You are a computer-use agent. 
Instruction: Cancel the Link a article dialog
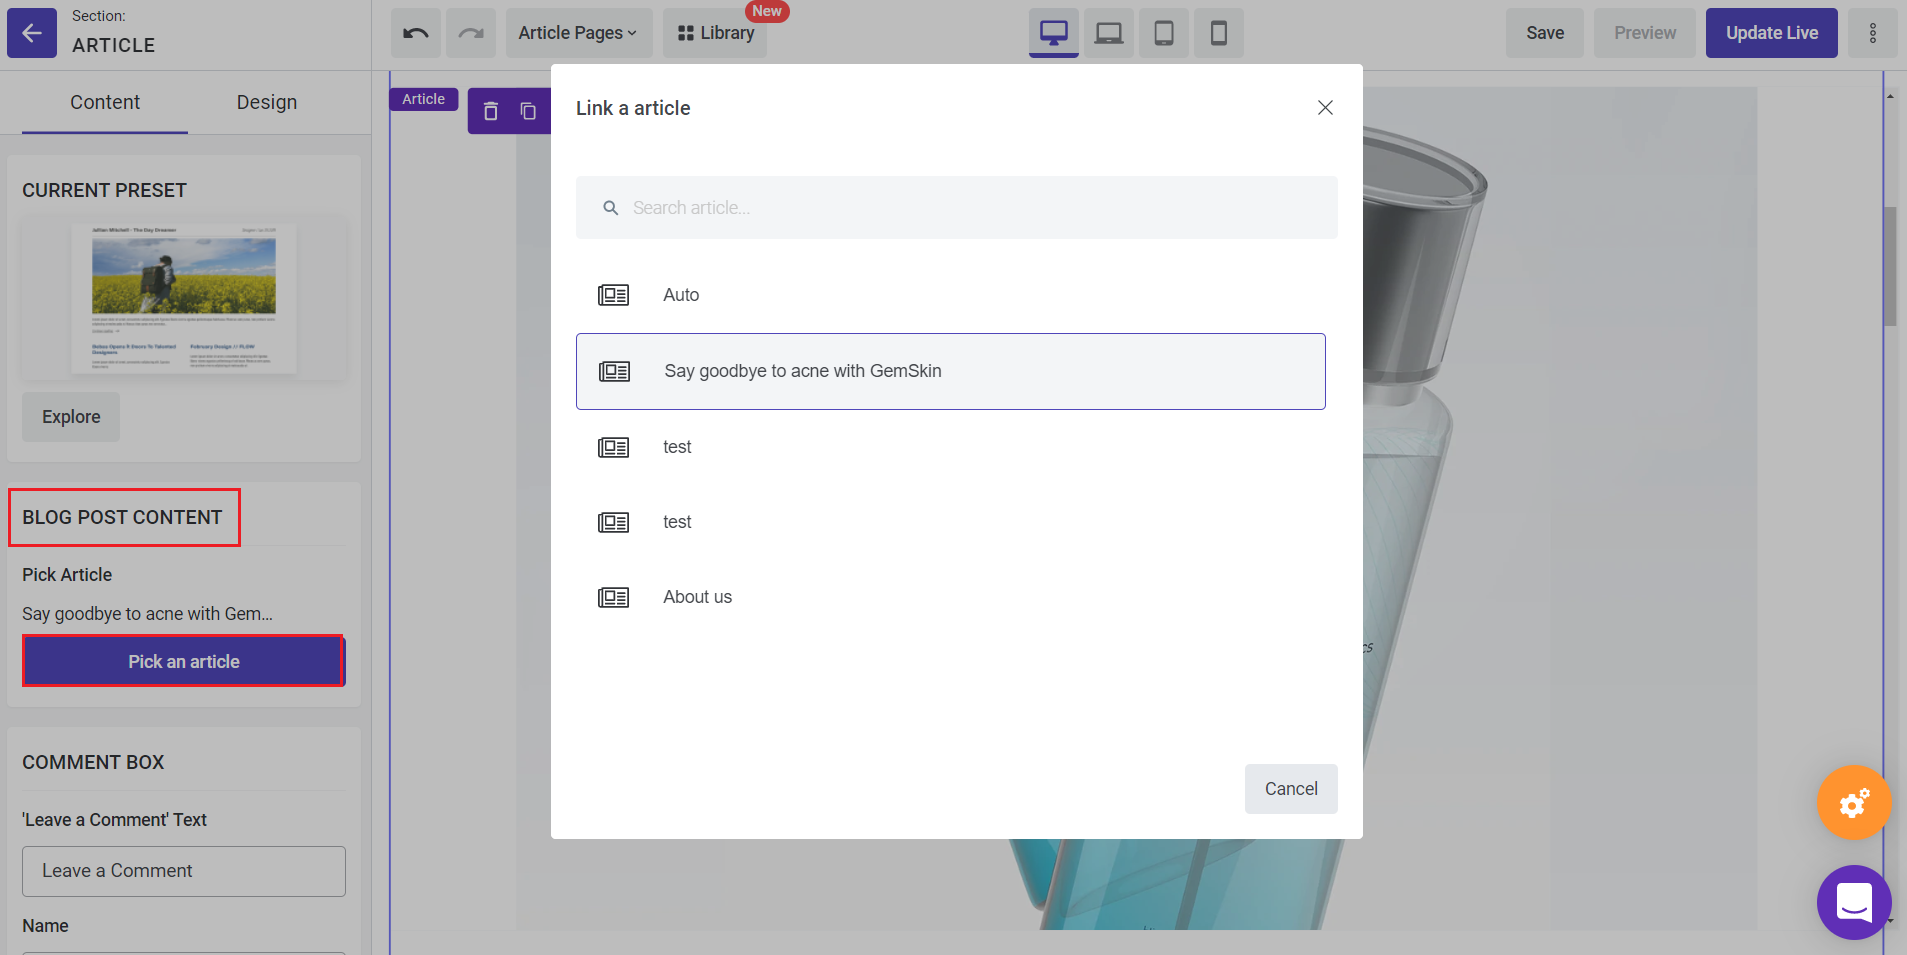coord(1291,789)
